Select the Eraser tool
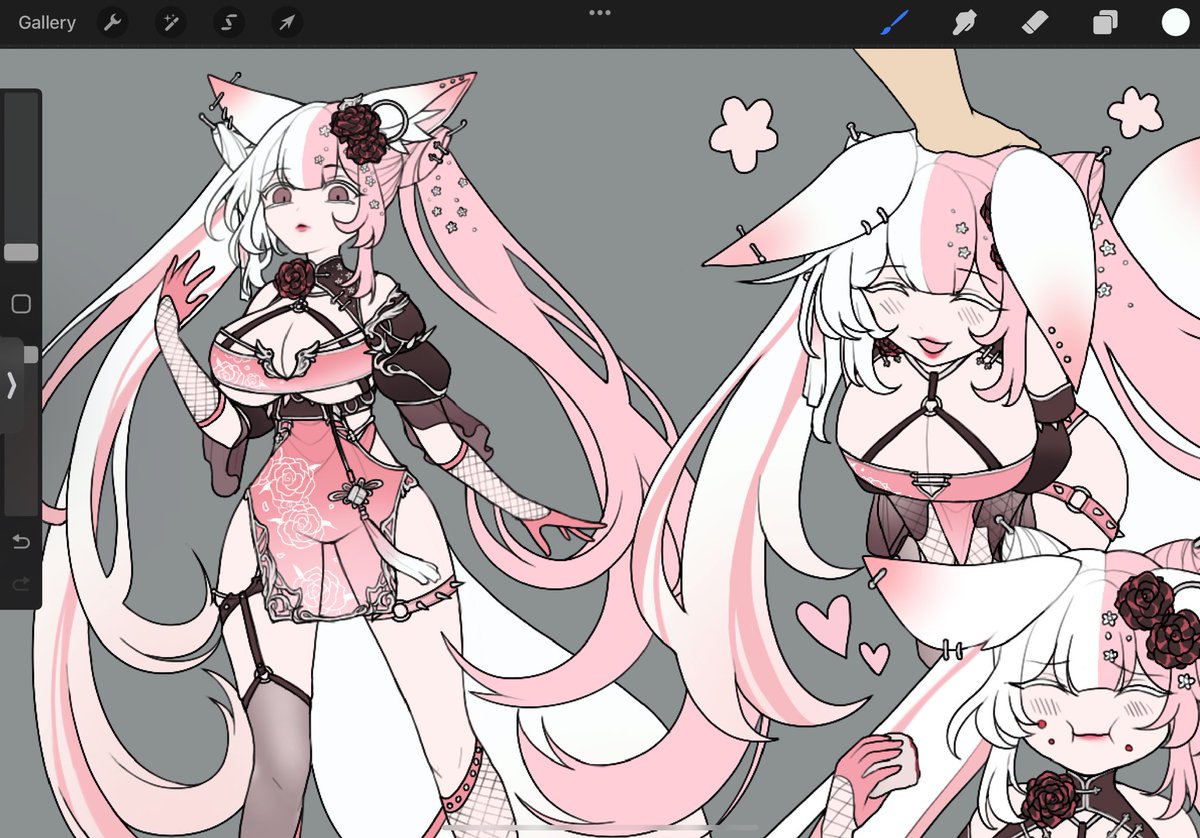 pos(1035,22)
